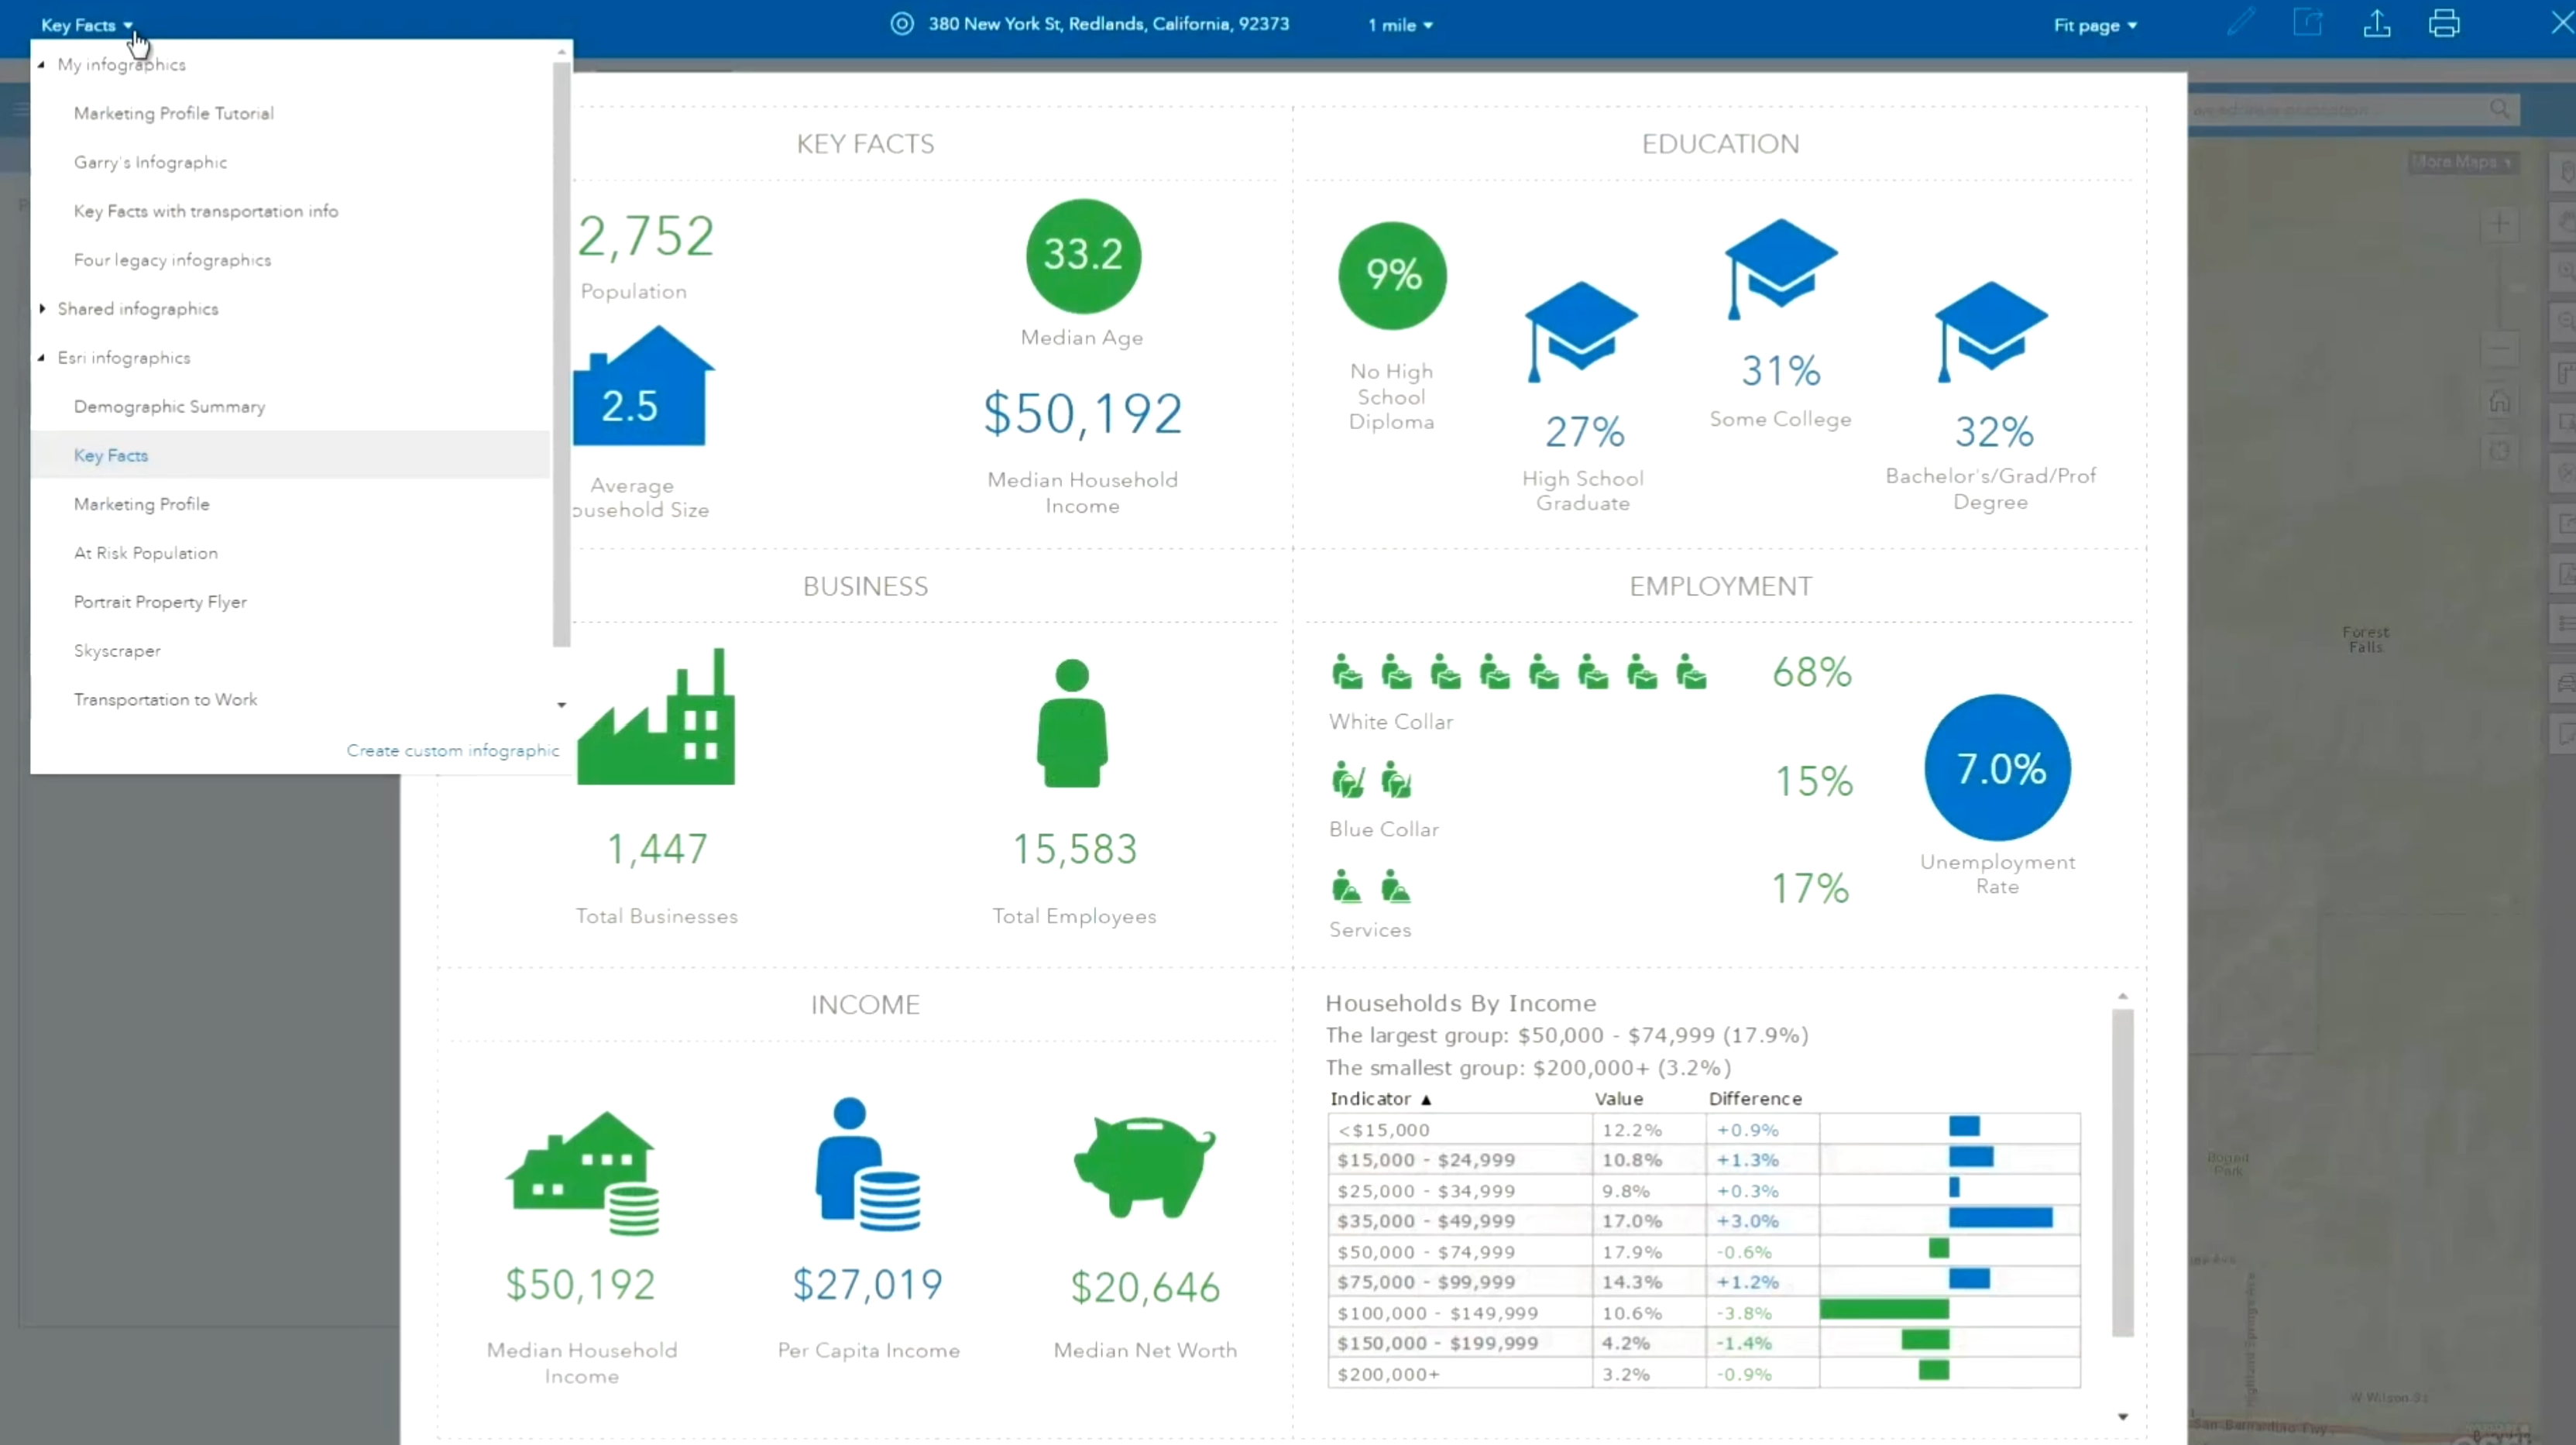The width and height of the screenshot is (2576, 1445).
Task: Open the Key Facts template dropdown
Action: click(x=87, y=25)
